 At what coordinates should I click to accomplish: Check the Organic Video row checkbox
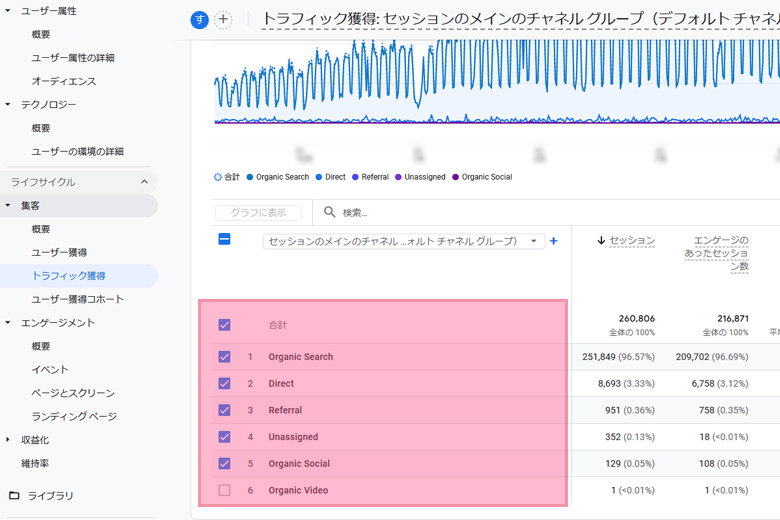(x=224, y=490)
